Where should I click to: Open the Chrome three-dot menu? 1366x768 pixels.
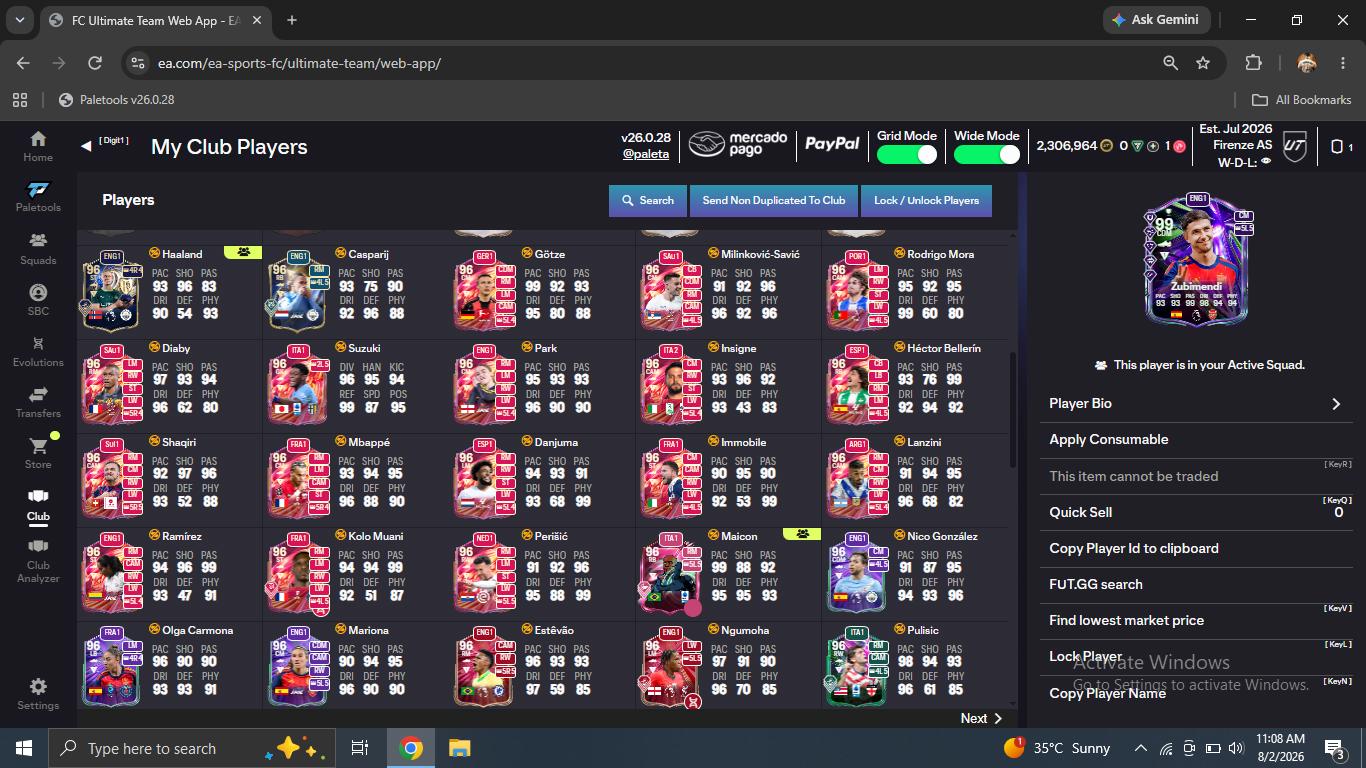tap(1343, 63)
